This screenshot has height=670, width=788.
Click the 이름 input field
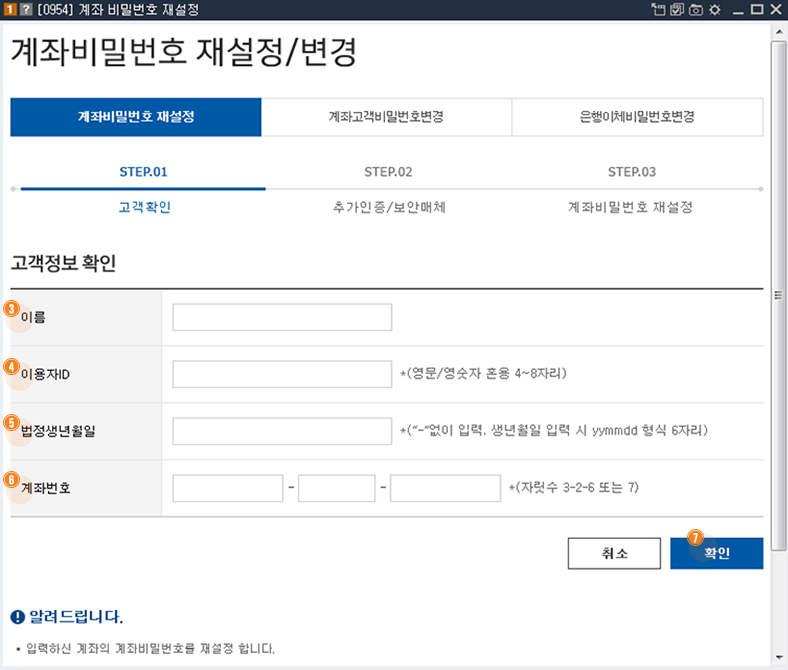(x=282, y=318)
